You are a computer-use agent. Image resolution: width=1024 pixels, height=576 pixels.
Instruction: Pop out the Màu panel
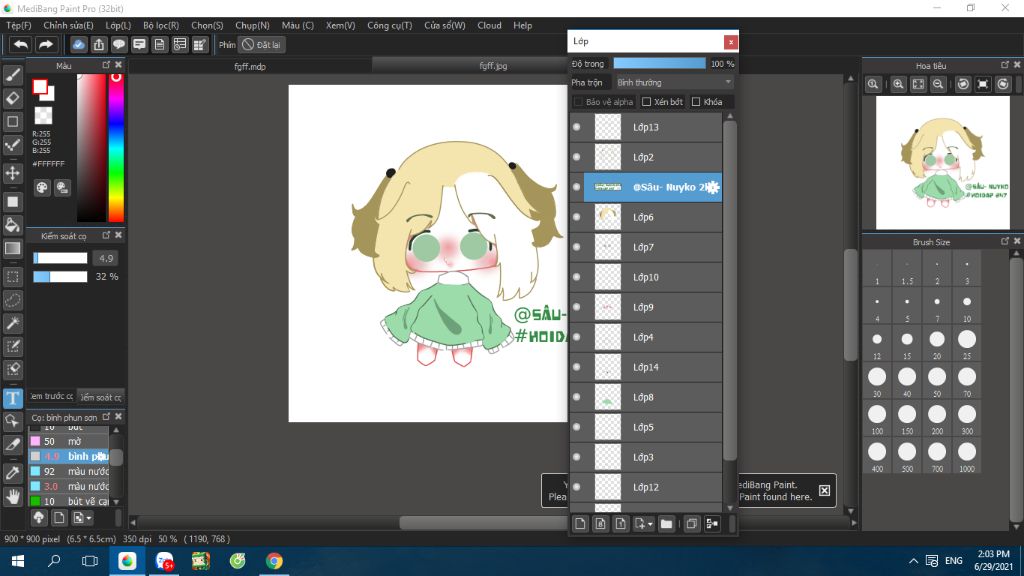click(x=106, y=65)
